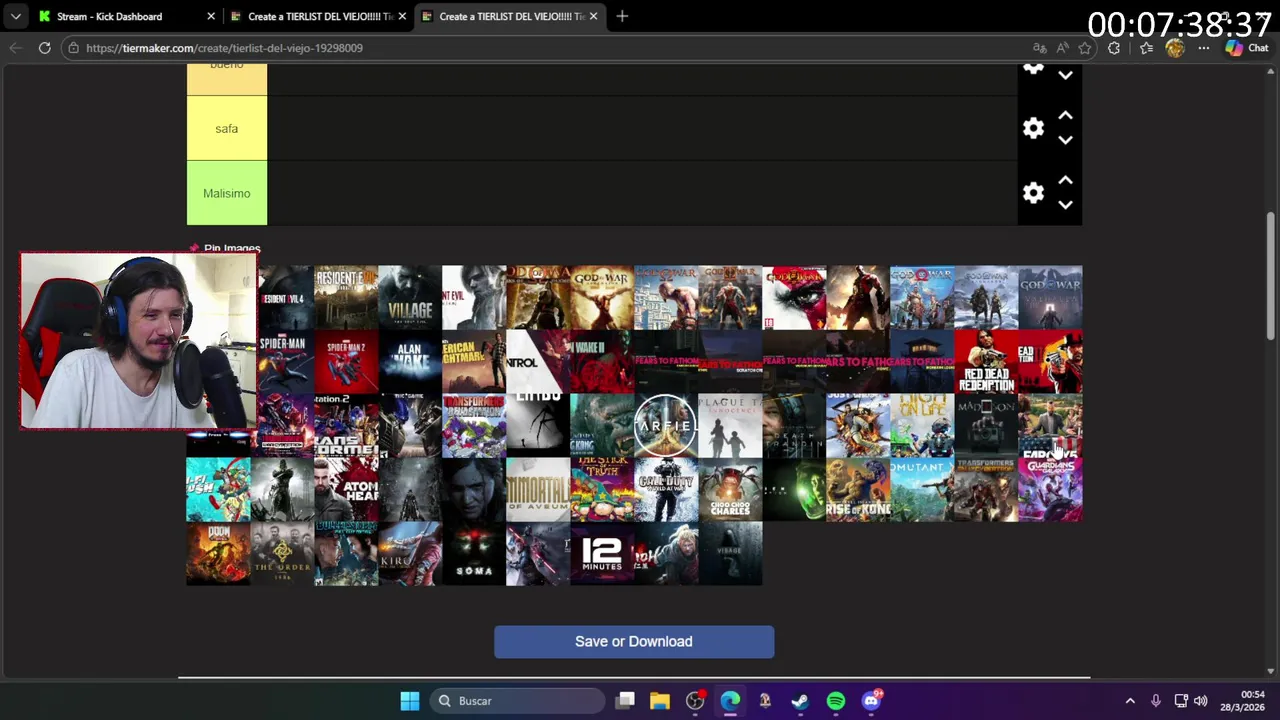Select the Choo Choo Charles thumbnail
This screenshot has width=1280, height=720.
click(730, 489)
